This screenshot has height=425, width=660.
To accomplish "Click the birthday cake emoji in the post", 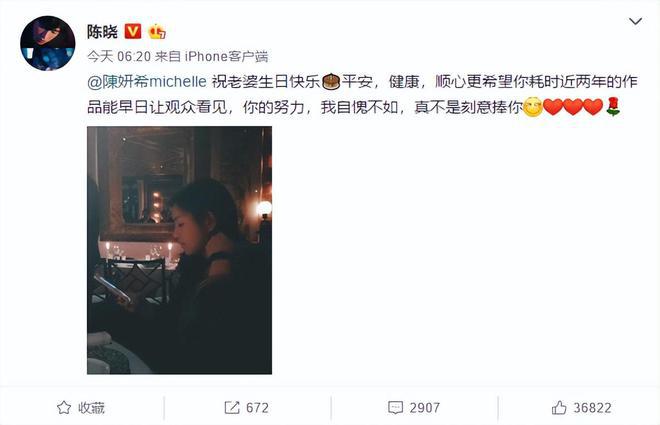I will click(331, 82).
